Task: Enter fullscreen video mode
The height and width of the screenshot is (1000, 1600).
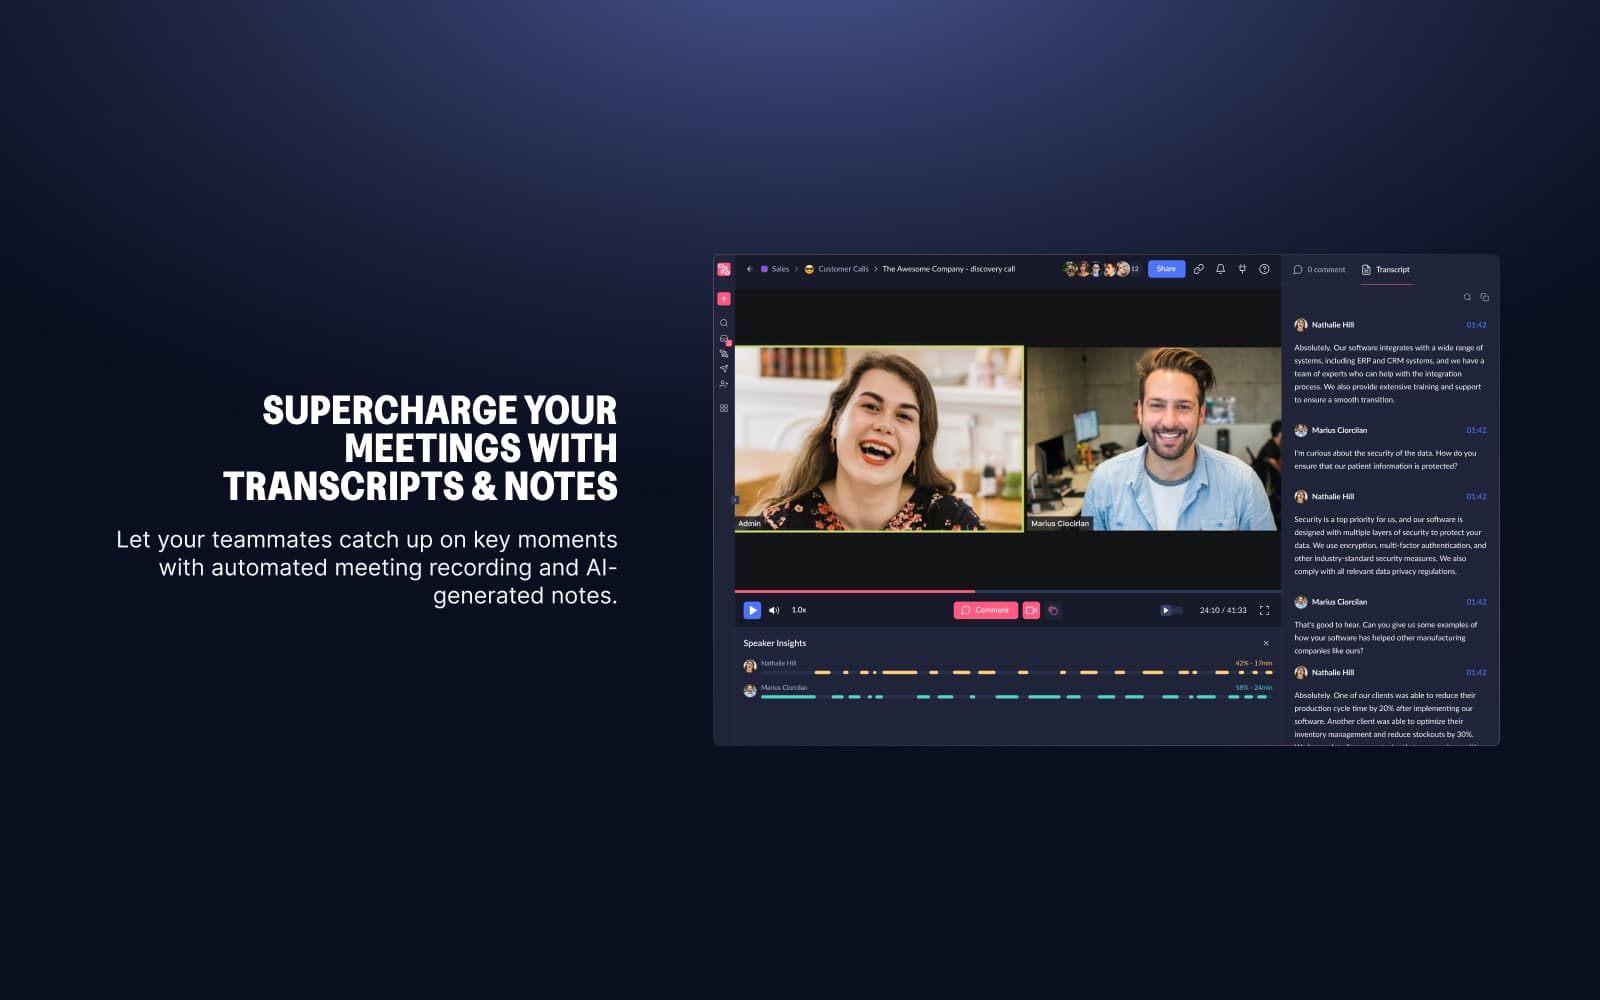Action: 1265,610
